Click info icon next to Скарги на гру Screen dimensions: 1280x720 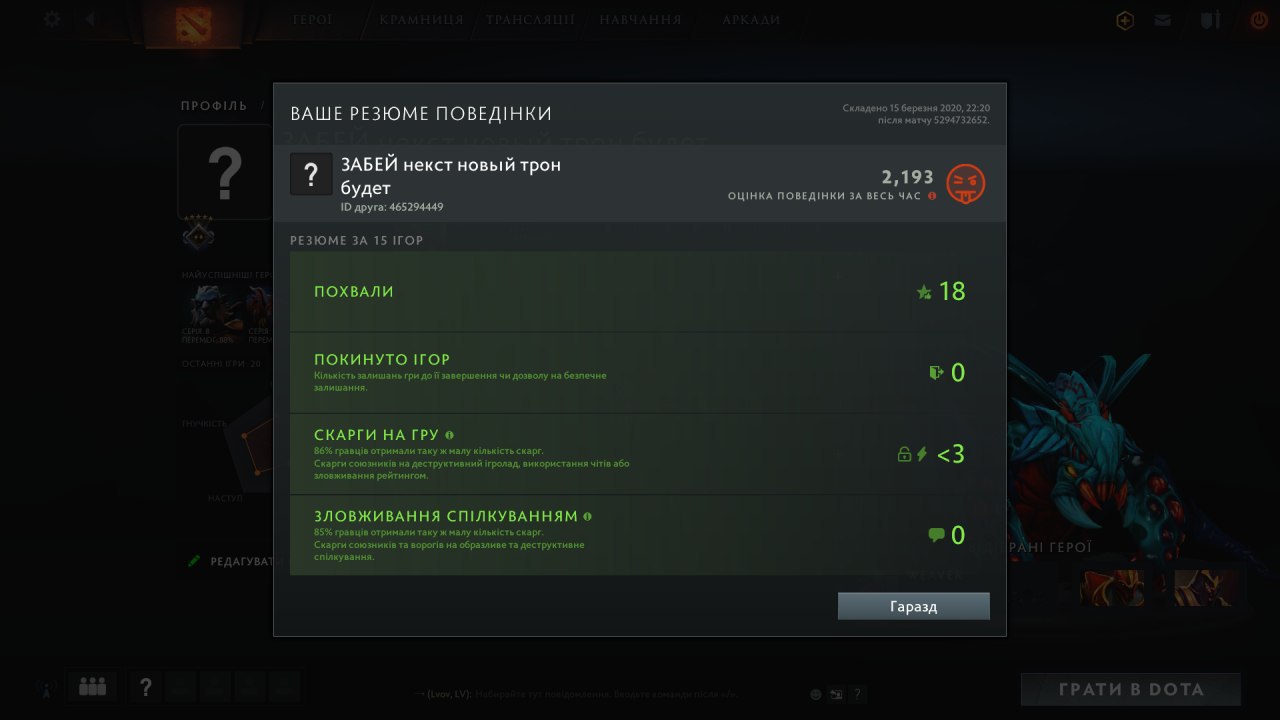(x=449, y=435)
